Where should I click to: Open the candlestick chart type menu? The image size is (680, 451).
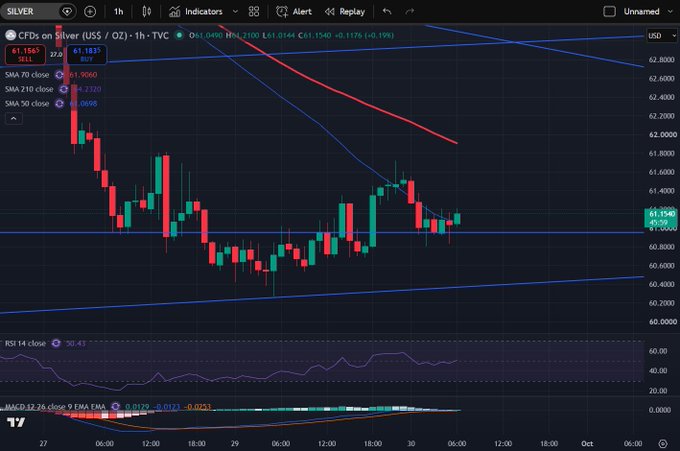pos(147,12)
